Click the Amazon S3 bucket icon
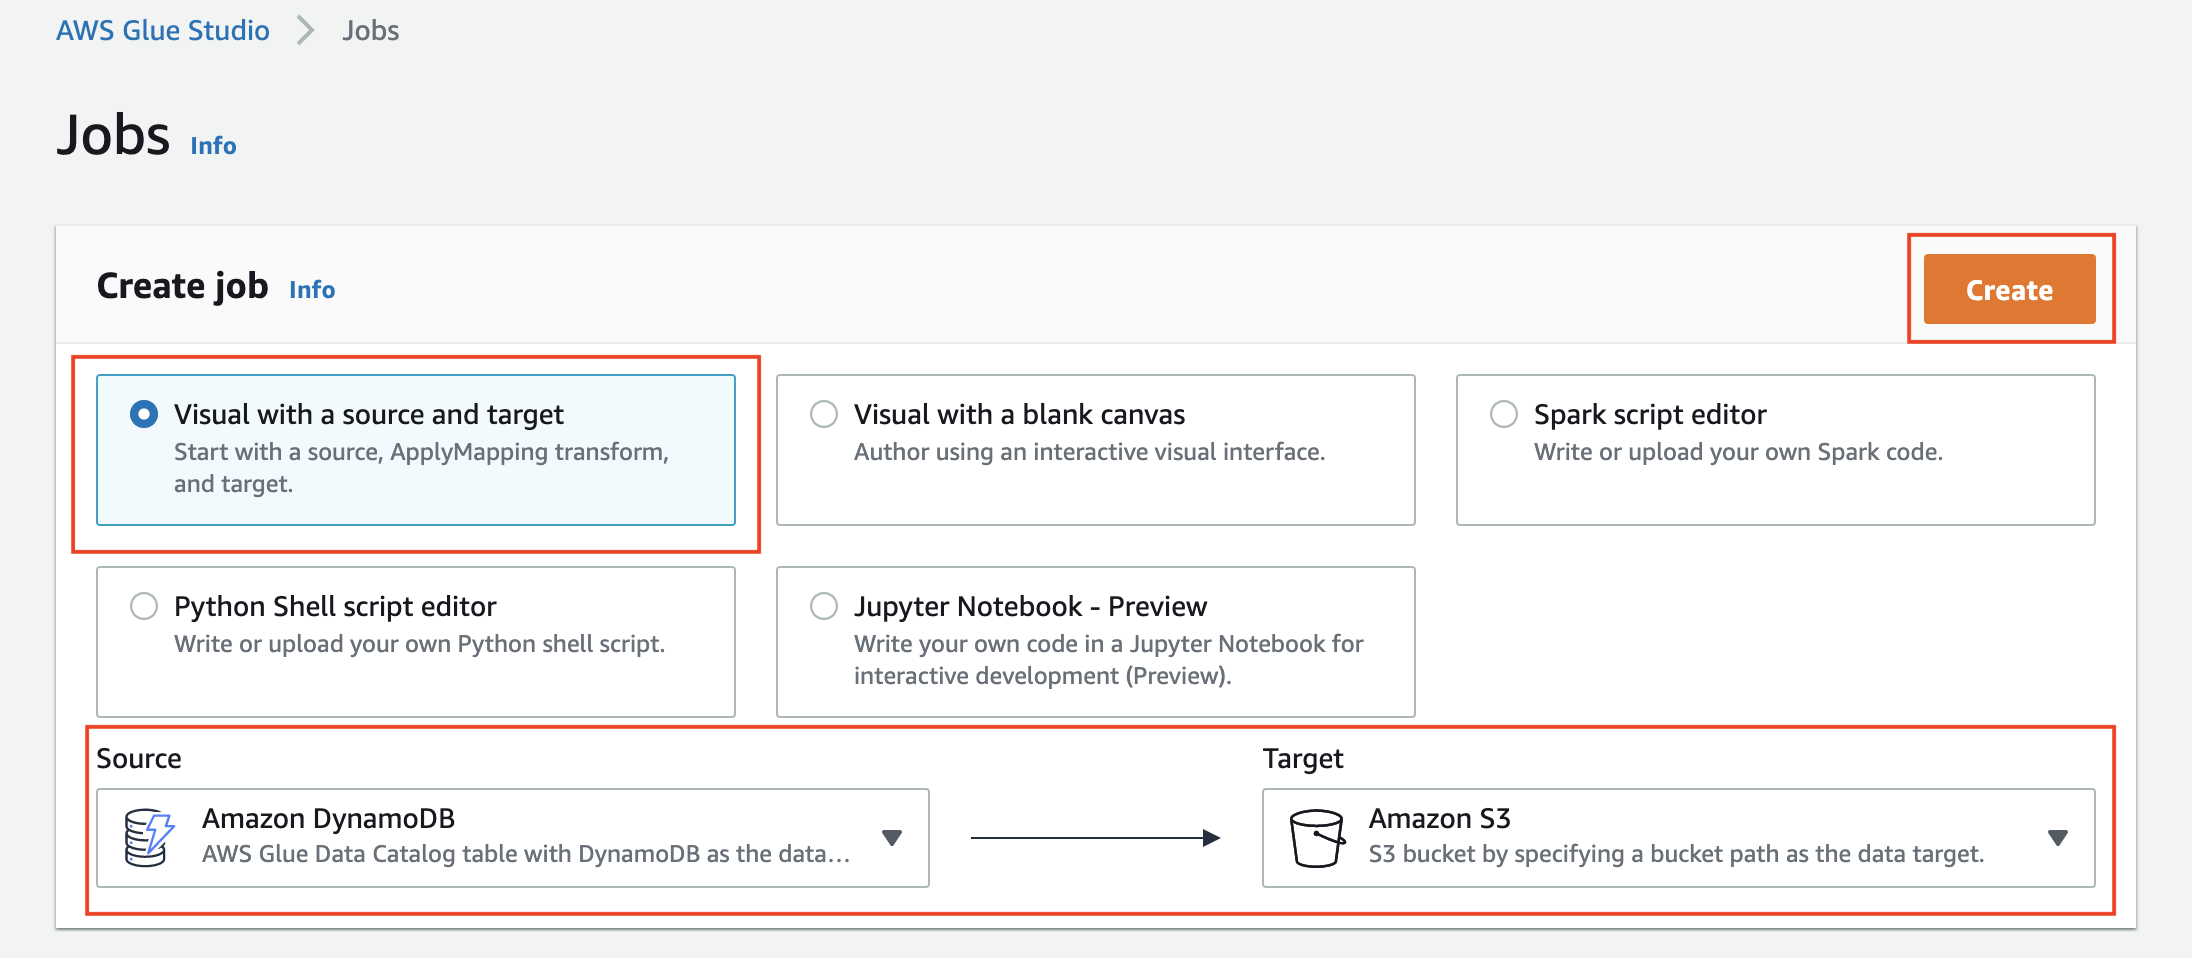The image size is (2192, 958). (x=1316, y=838)
